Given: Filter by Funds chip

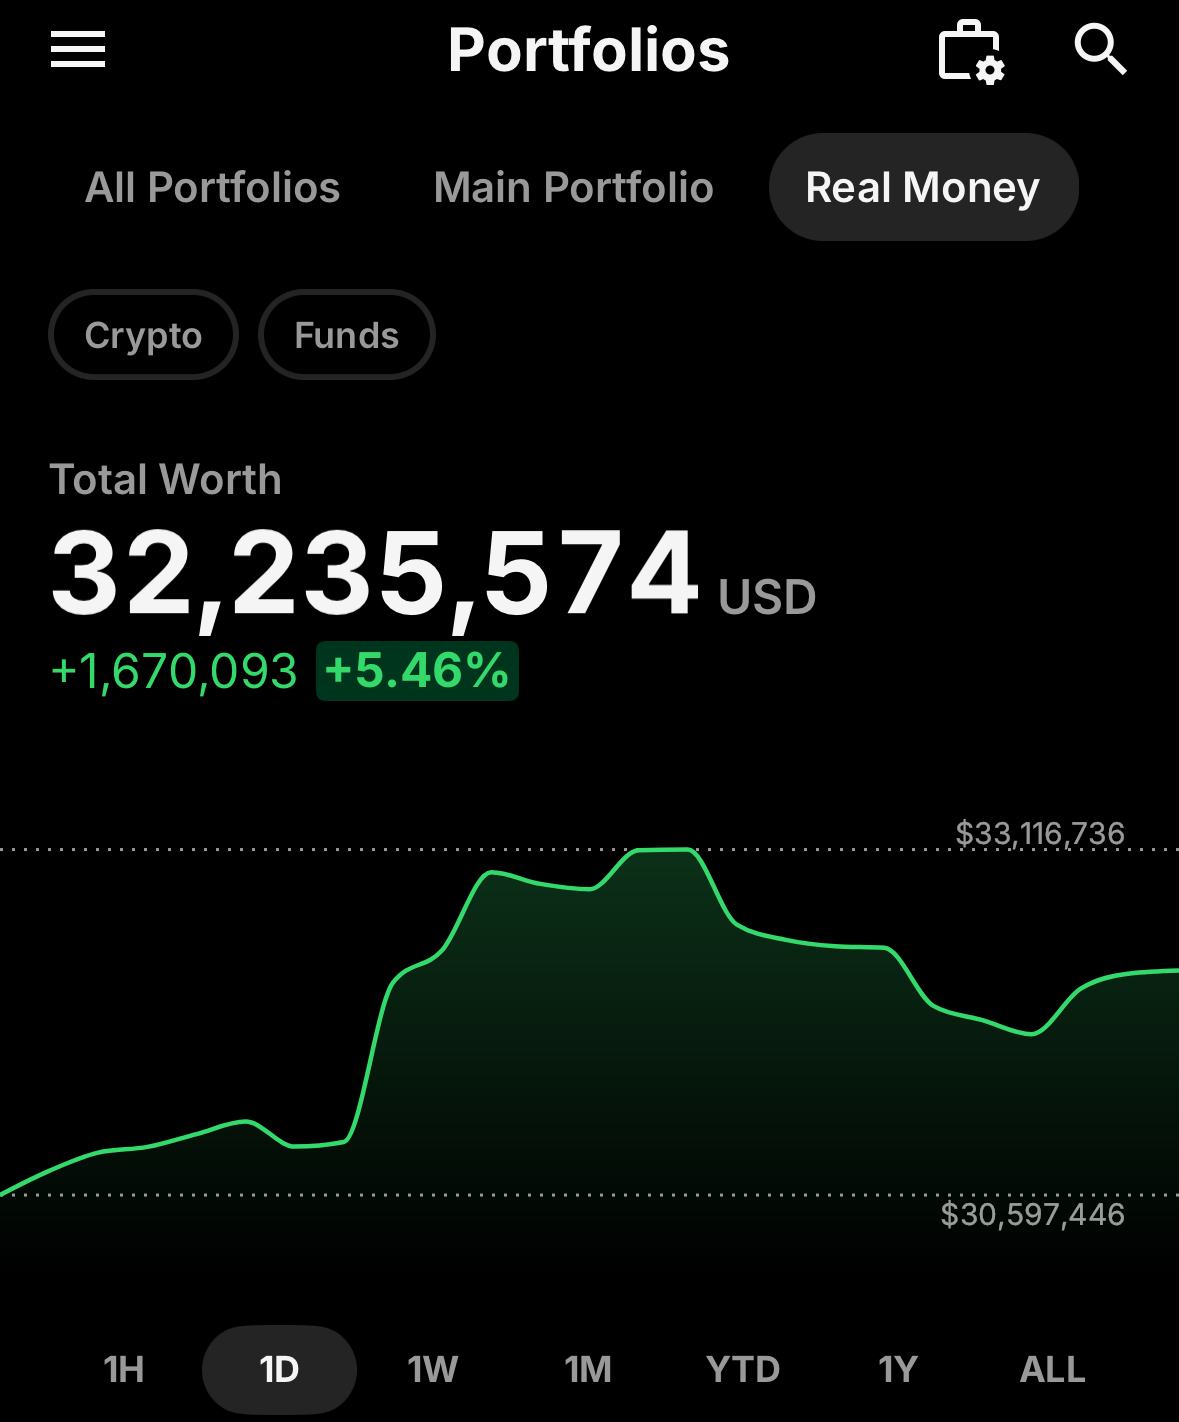Looking at the screenshot, I should tap(346, 335).
